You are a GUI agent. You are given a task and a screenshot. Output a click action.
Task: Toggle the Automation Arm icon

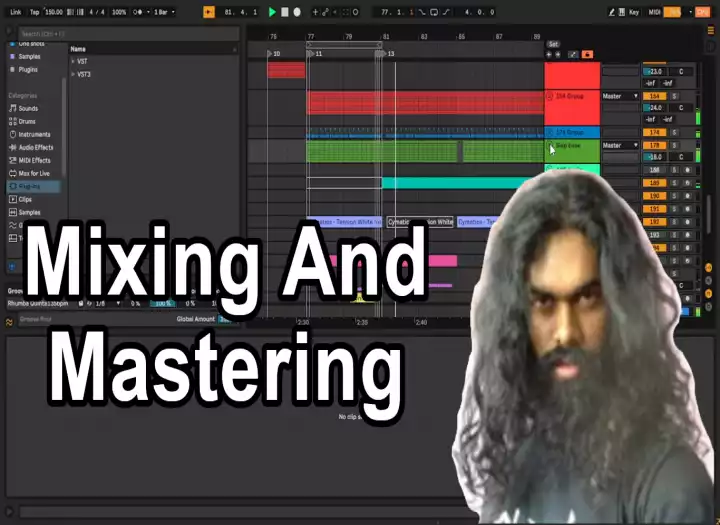326,12
